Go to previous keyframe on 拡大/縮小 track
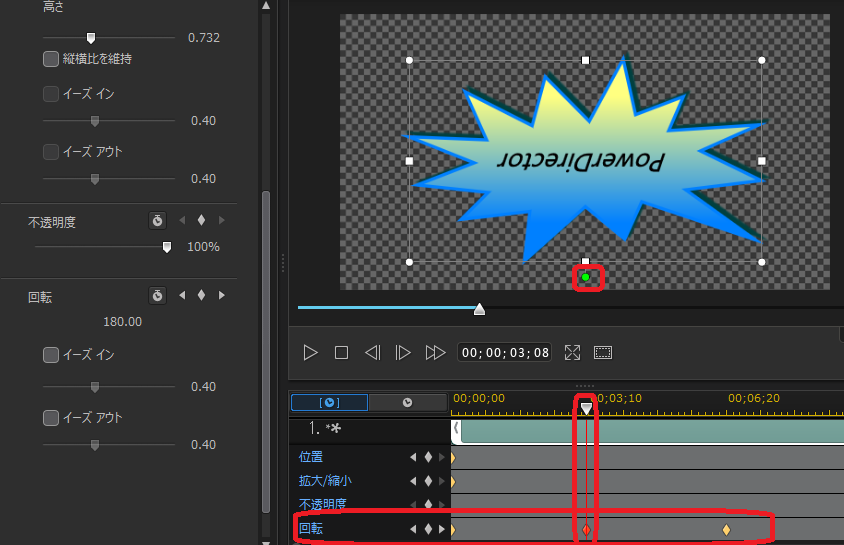Screen dimensions: 844x545 pos(413,481)
